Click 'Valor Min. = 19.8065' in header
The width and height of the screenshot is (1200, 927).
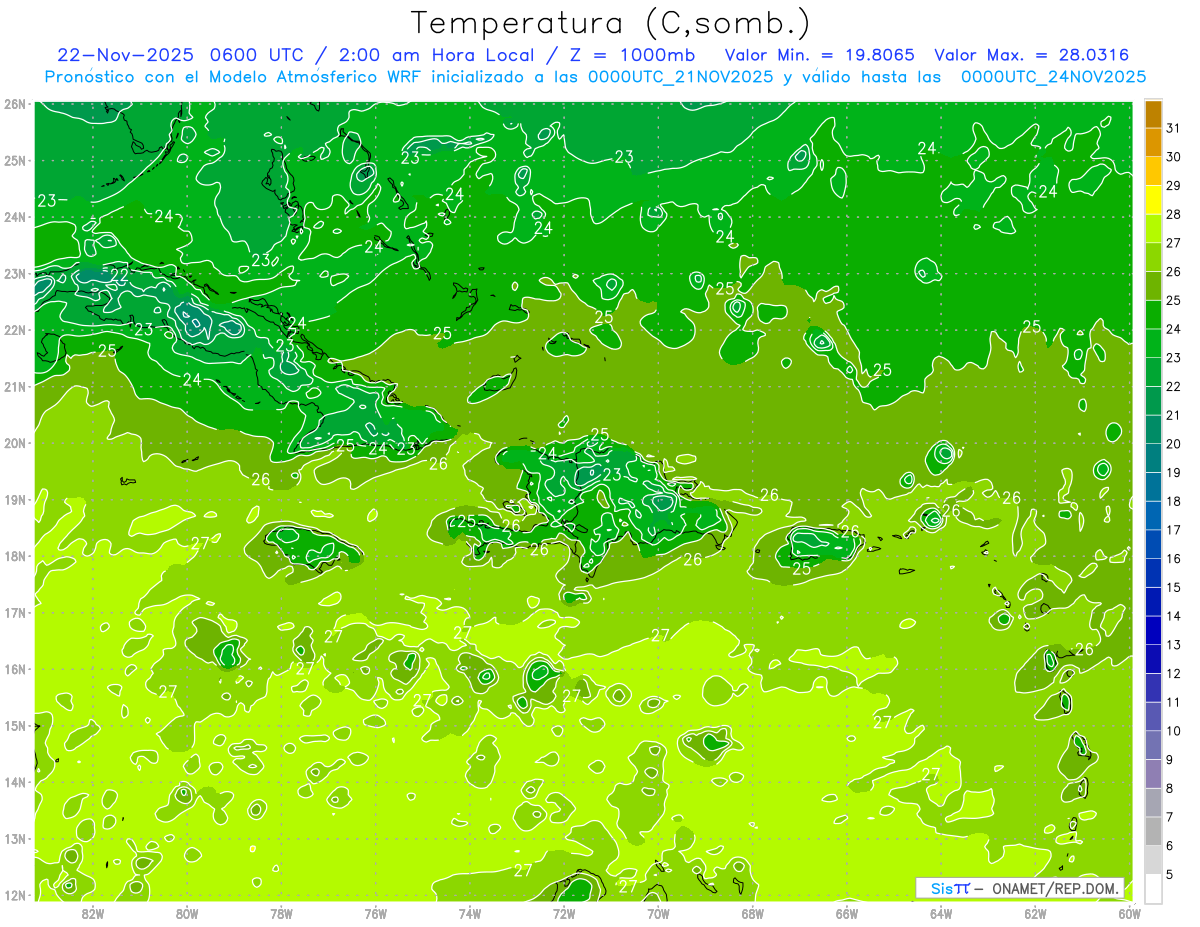(820, 55)
